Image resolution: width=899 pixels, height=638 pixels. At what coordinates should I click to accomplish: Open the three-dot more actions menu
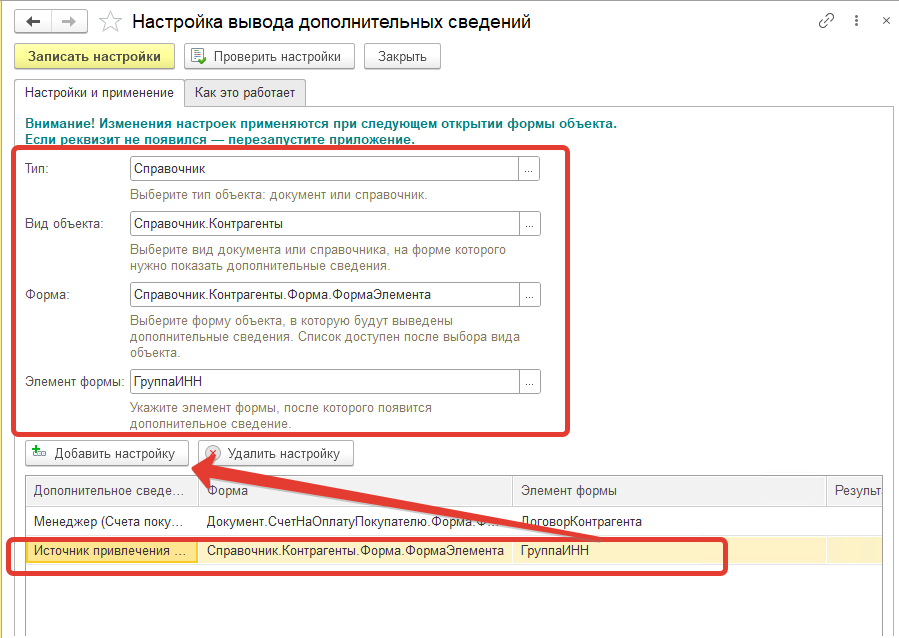click(856, 21)
